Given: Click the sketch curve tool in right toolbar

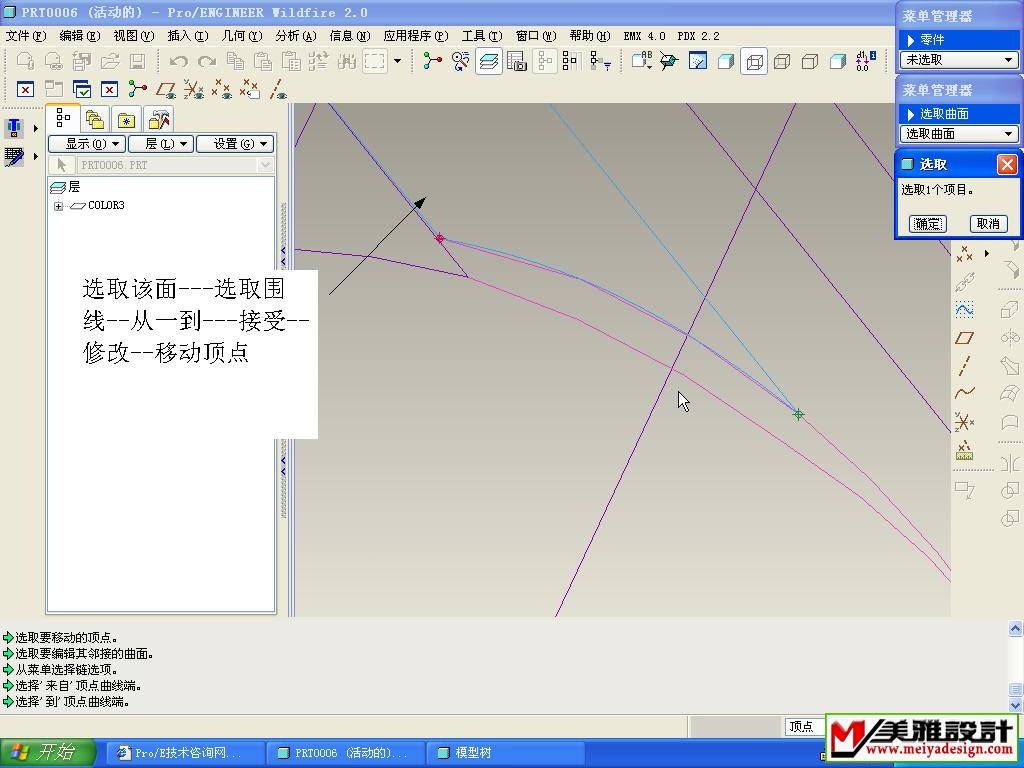Looking at the screenshot, I should pyautogui.click(x=964, y=393).
